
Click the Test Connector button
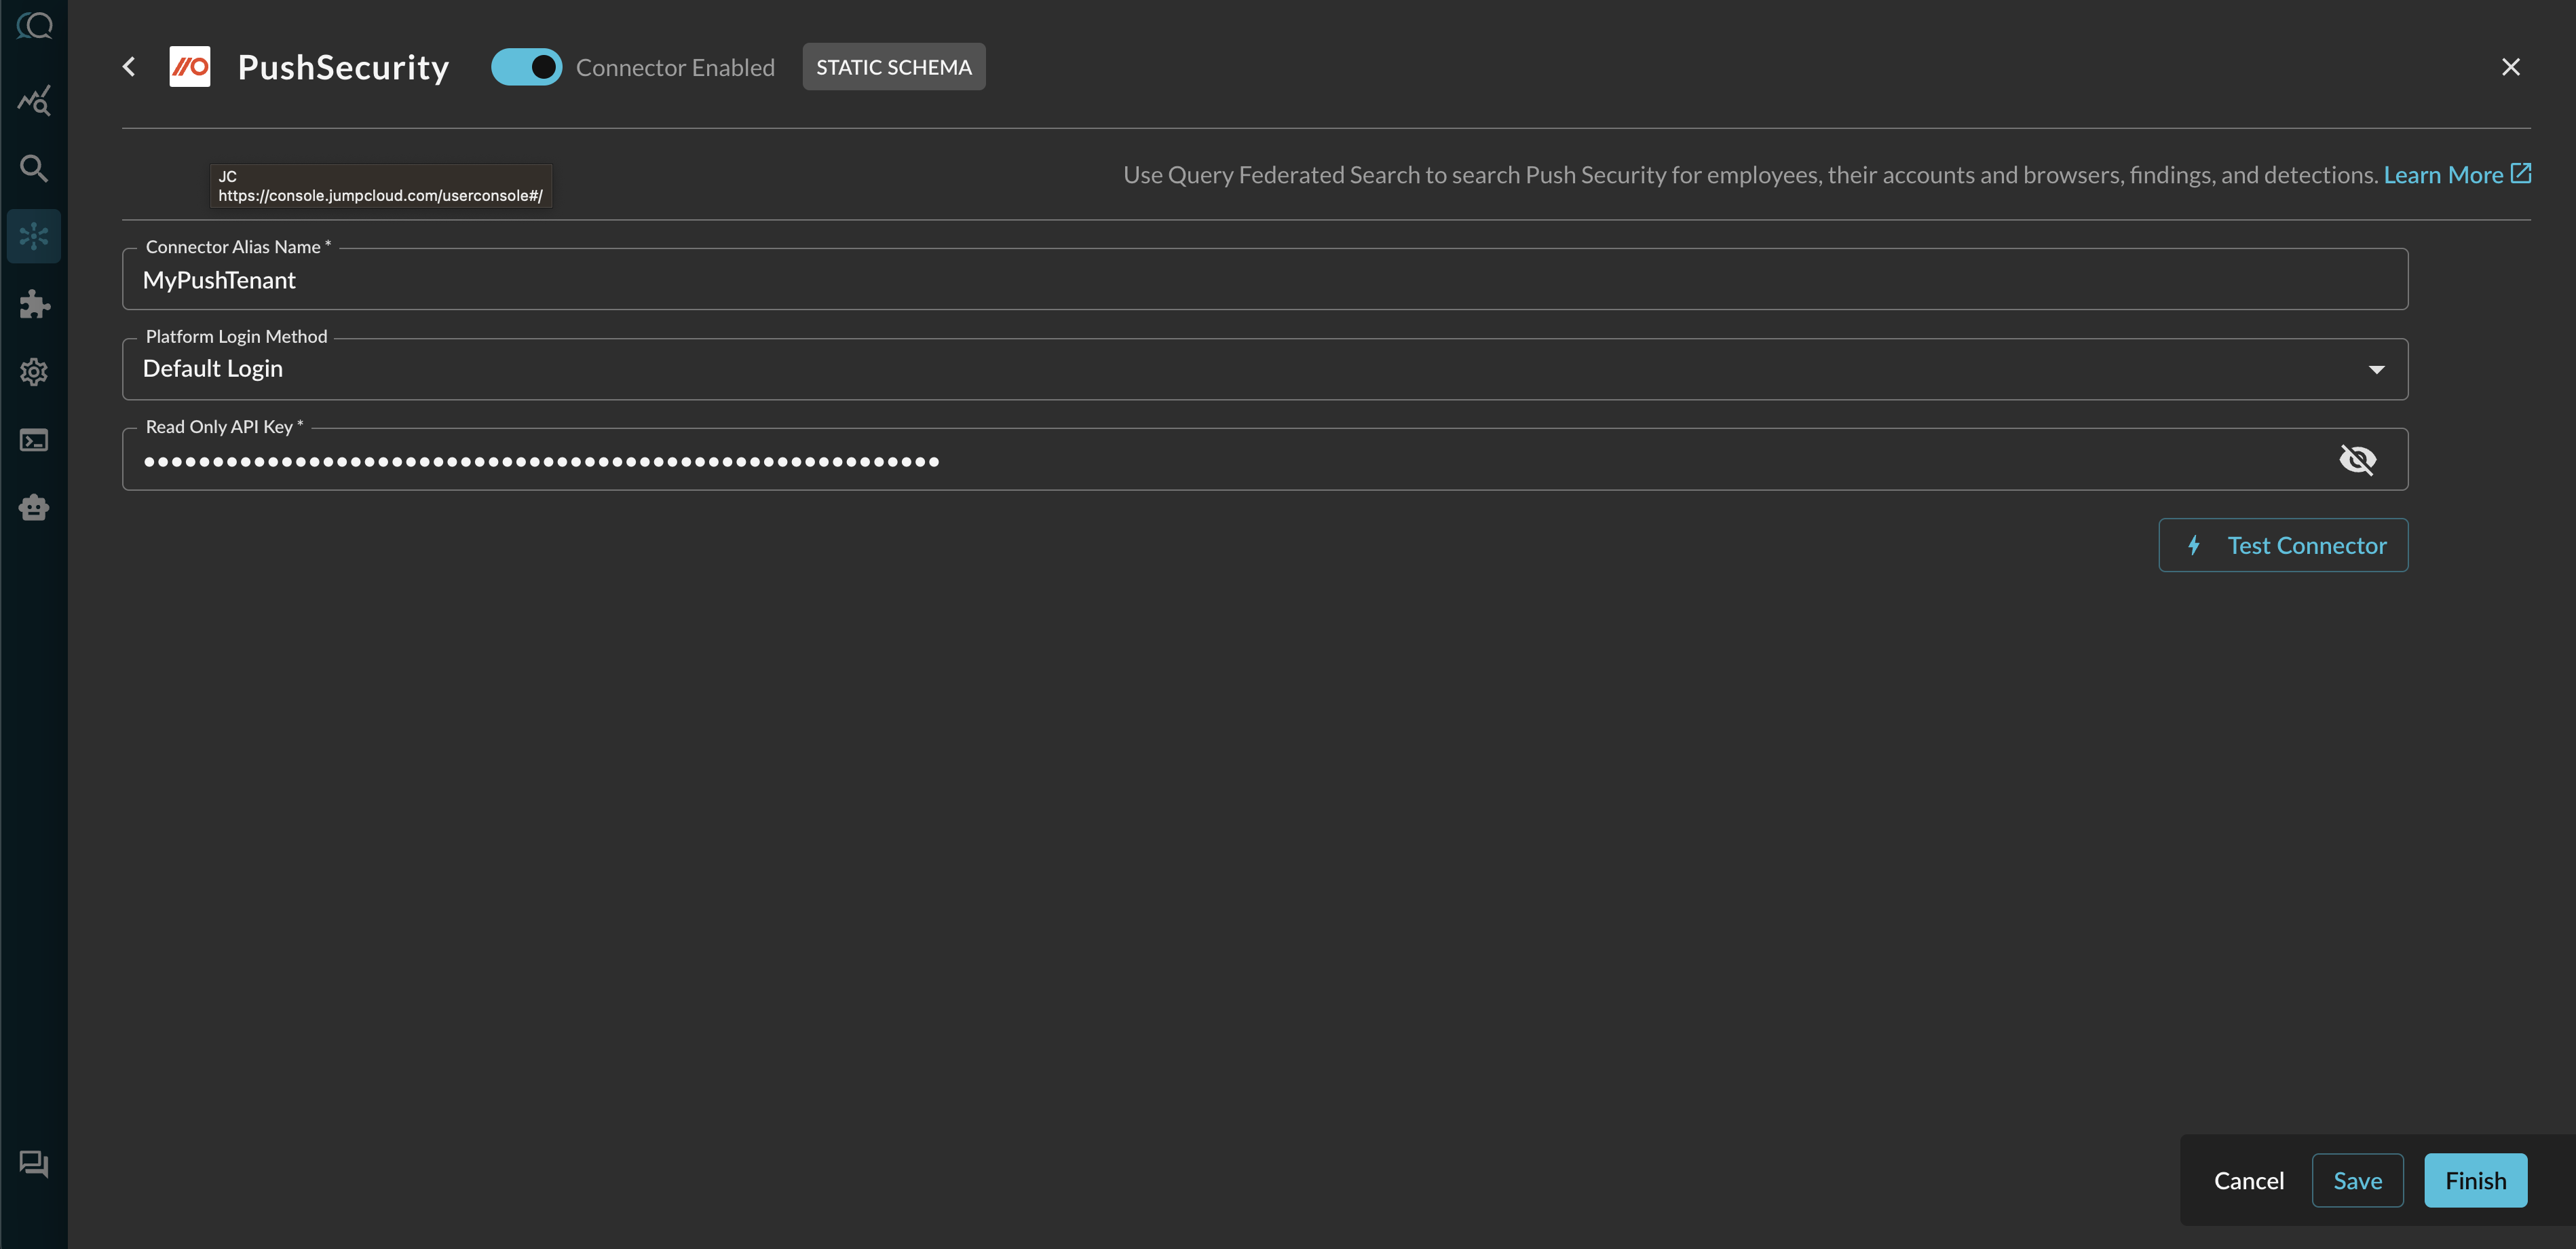pyautogui.click(x=2283, y=545)
